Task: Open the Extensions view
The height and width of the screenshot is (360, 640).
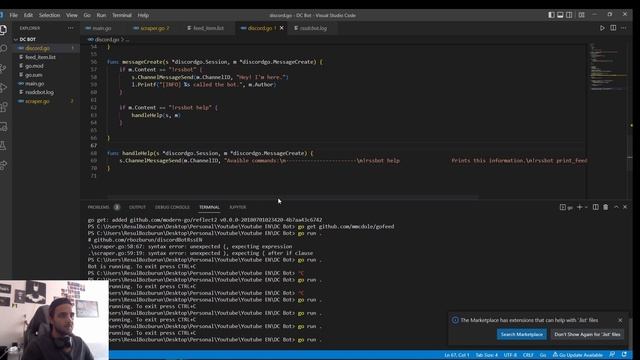Action: coord(3,107)
